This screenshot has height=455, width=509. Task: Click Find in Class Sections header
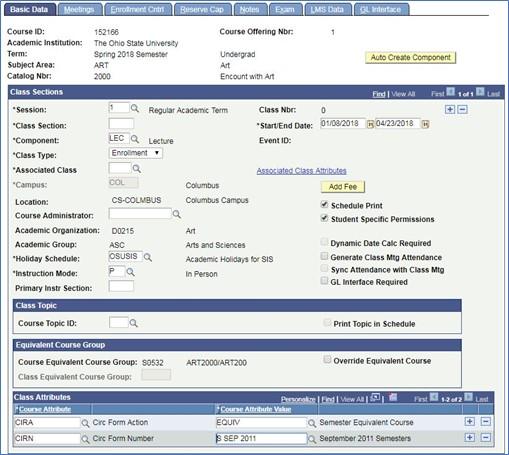tap(379, 94)
